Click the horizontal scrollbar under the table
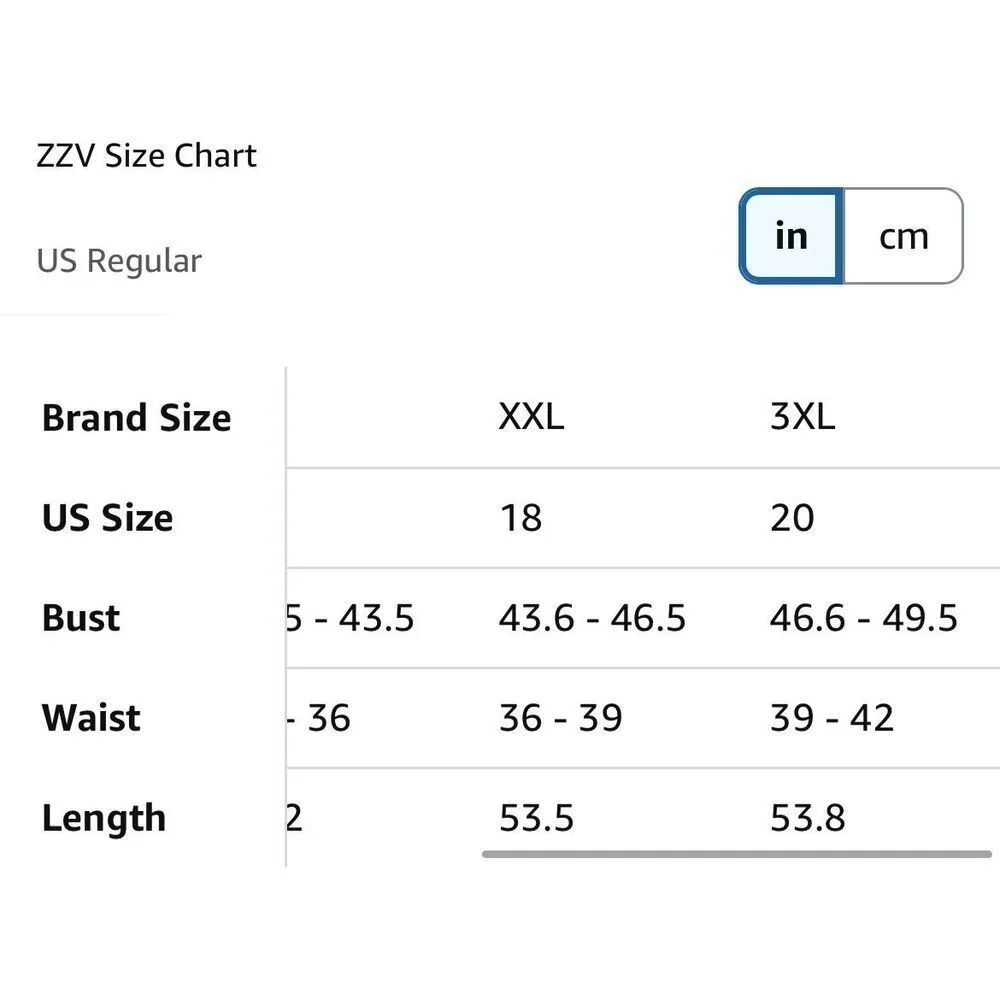1000x1000 pixels. coord(736,855)
